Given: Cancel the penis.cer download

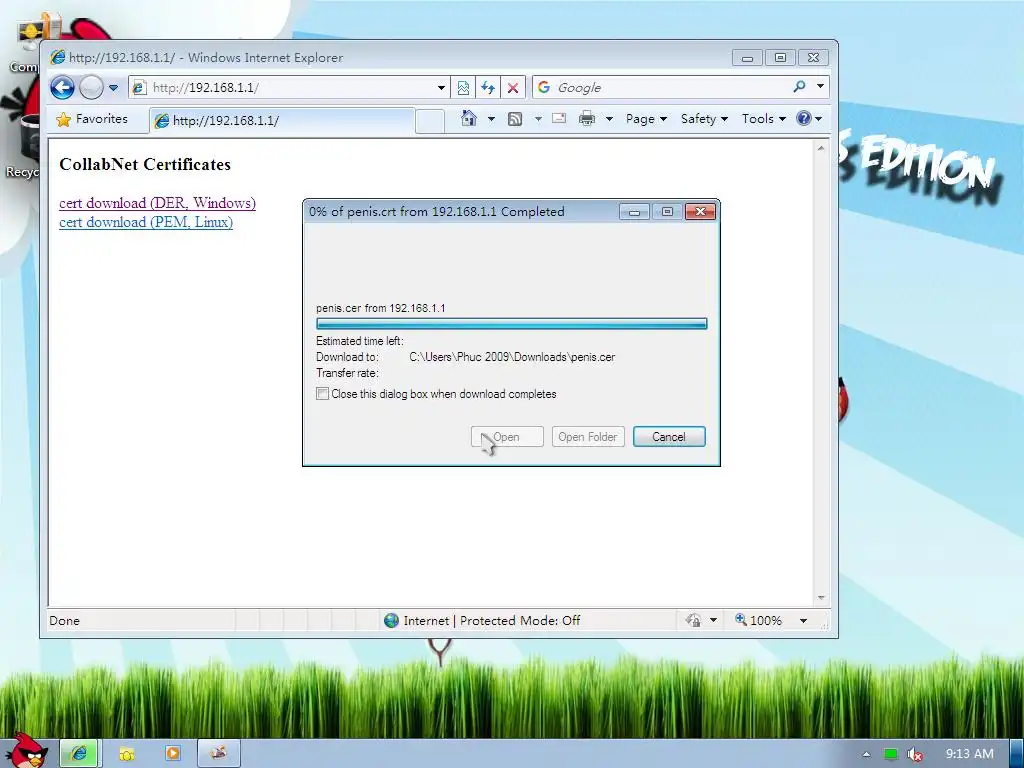Looking at the screenshot, I should point(669,437).
